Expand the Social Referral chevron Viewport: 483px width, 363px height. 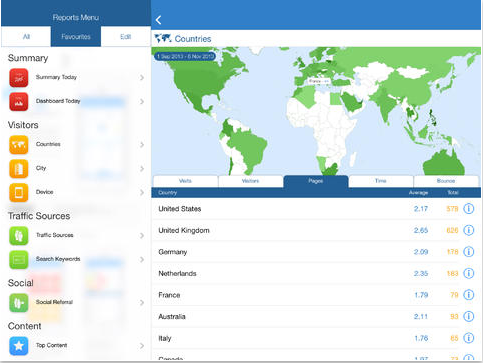(142, 303)
